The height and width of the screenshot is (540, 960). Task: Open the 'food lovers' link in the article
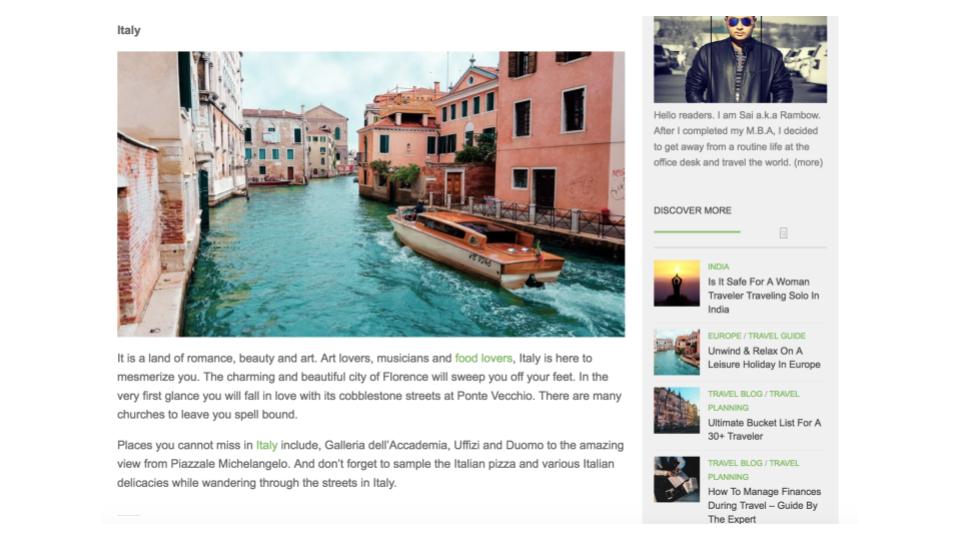483,358
